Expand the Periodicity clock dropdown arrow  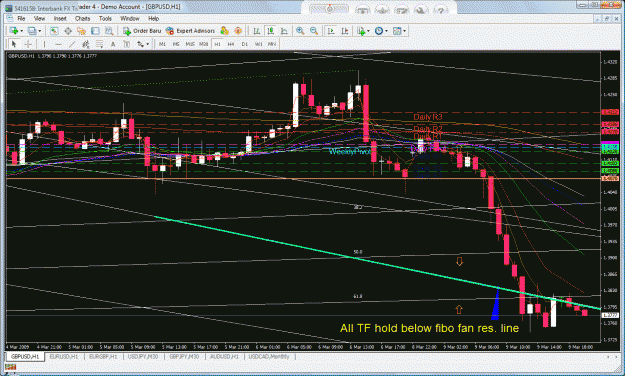click(386, 31)
